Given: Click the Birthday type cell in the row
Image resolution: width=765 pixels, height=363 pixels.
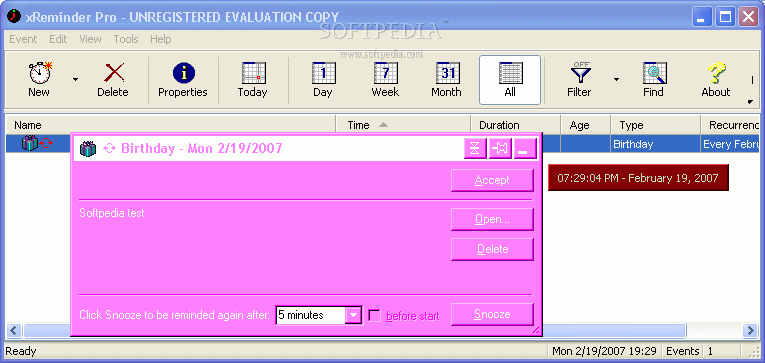Looking at the screenshot, I should [x=655, y=144].
